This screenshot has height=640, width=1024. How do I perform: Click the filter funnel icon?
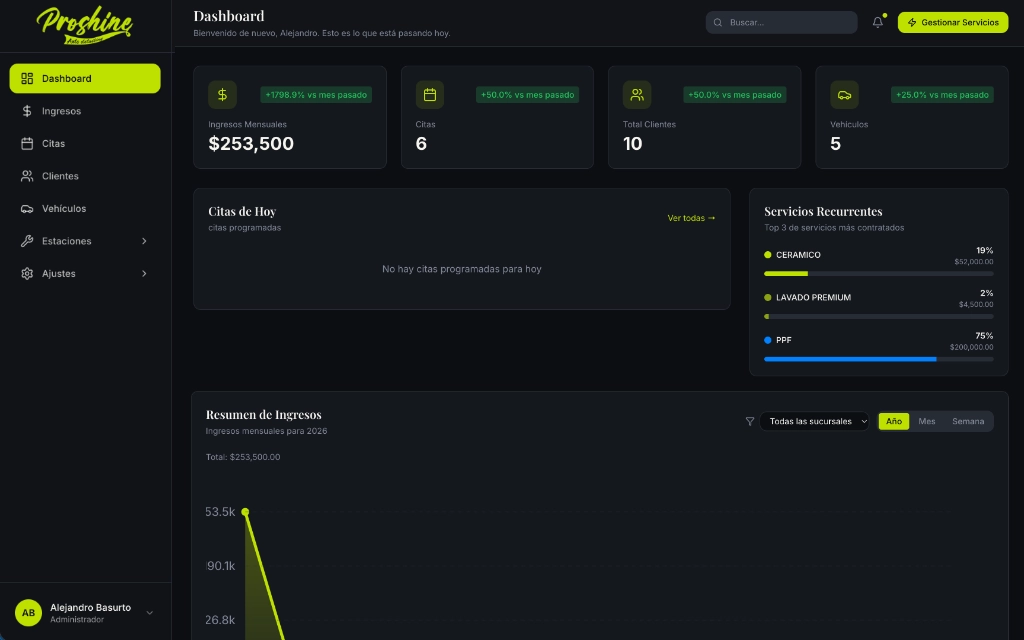(750, 421)
